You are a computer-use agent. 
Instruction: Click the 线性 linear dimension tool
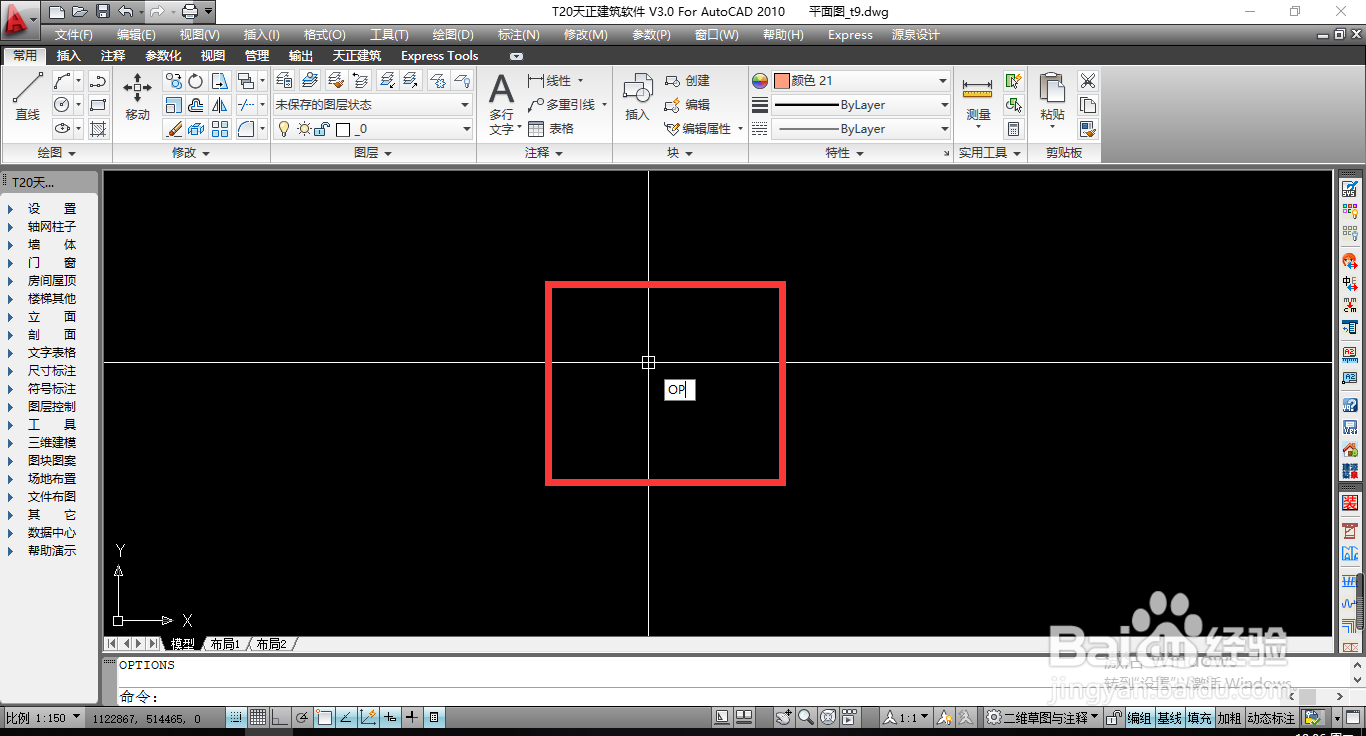coord(550,81)
